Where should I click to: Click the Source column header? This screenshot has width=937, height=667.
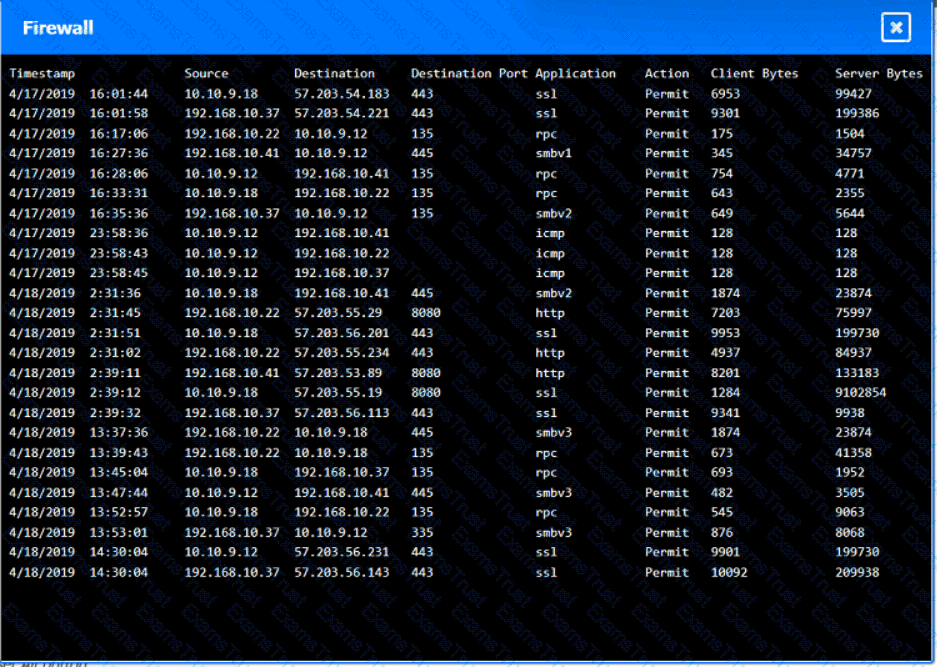[x=206, y=73]
